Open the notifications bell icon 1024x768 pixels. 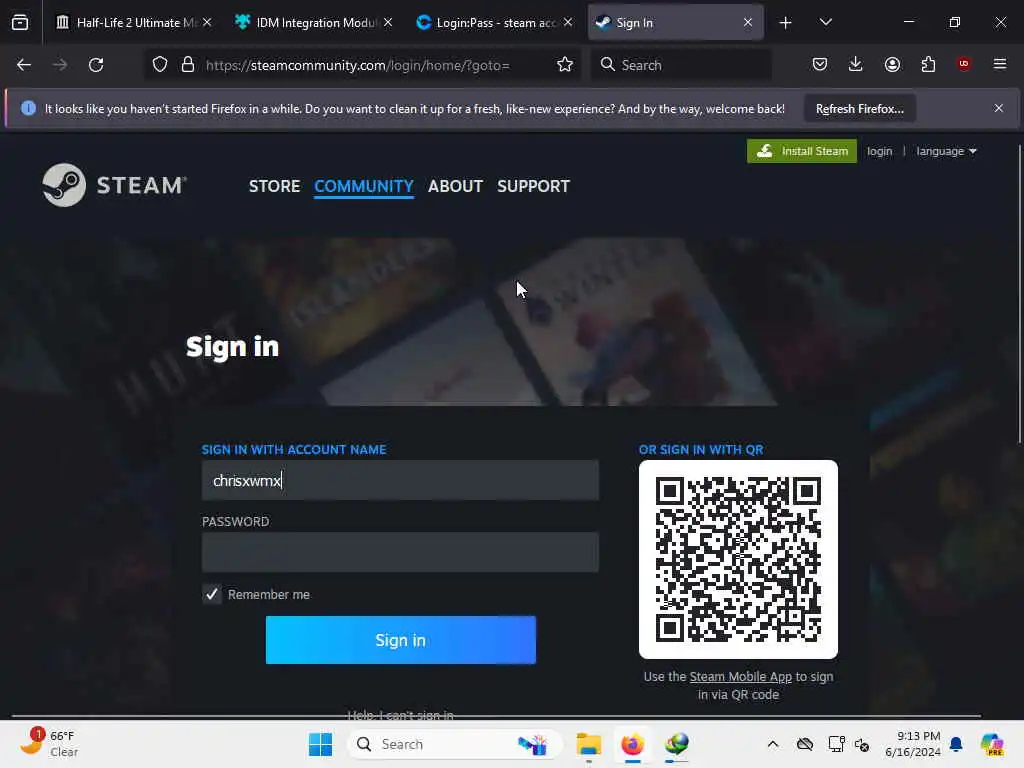(956, 744)
